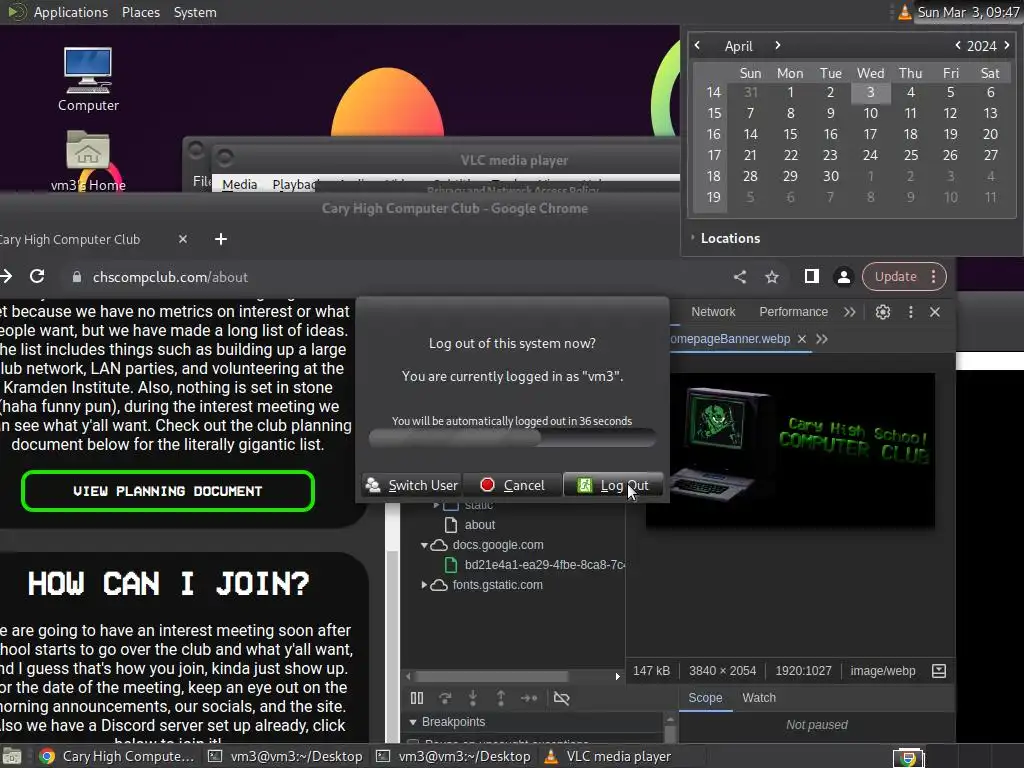Cancel the logout dialog
The width and height of the screenshot is (1024, 768).
coord(512,485)
